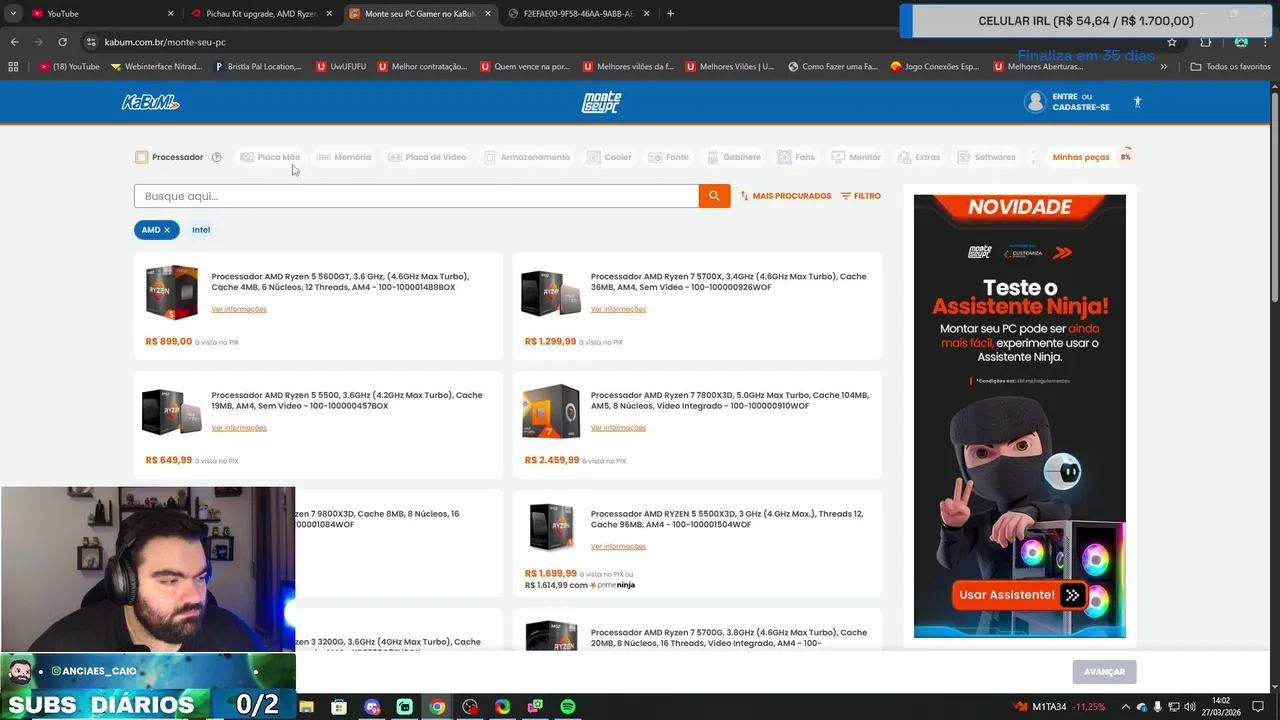Open the Todos os favoritos folder
This screenshot has width=1280, height=720.
point(1230,66)
